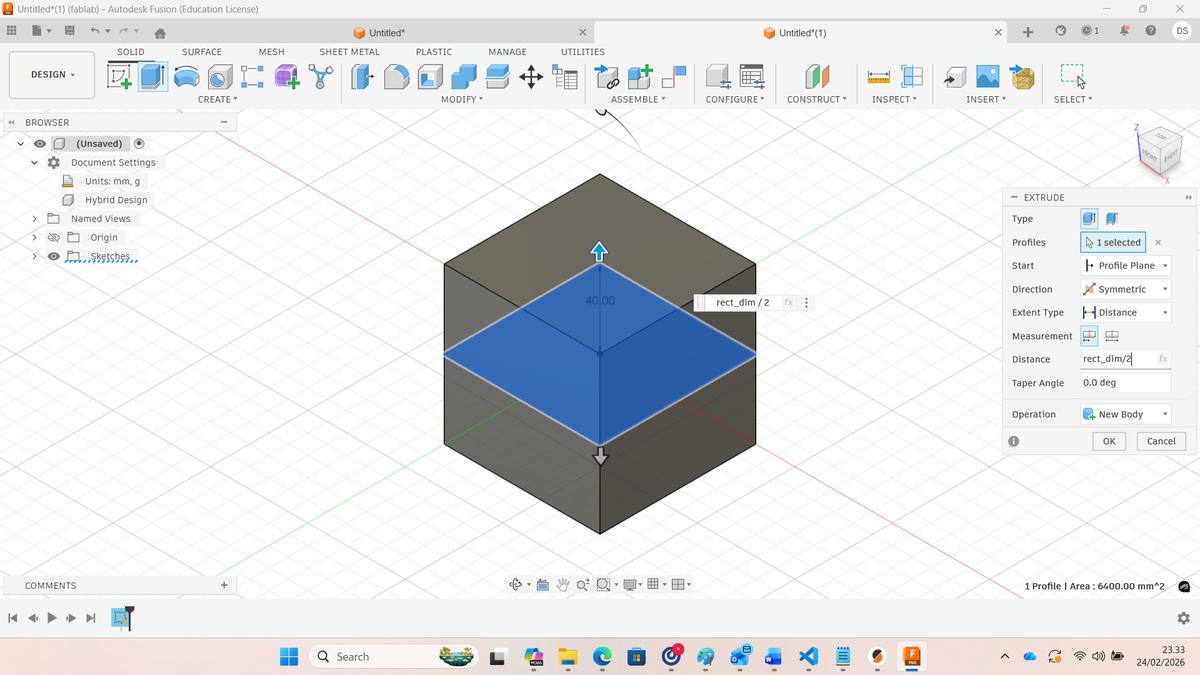Switch to the MESH tab

pyautogui.click(x=271, y=52)
